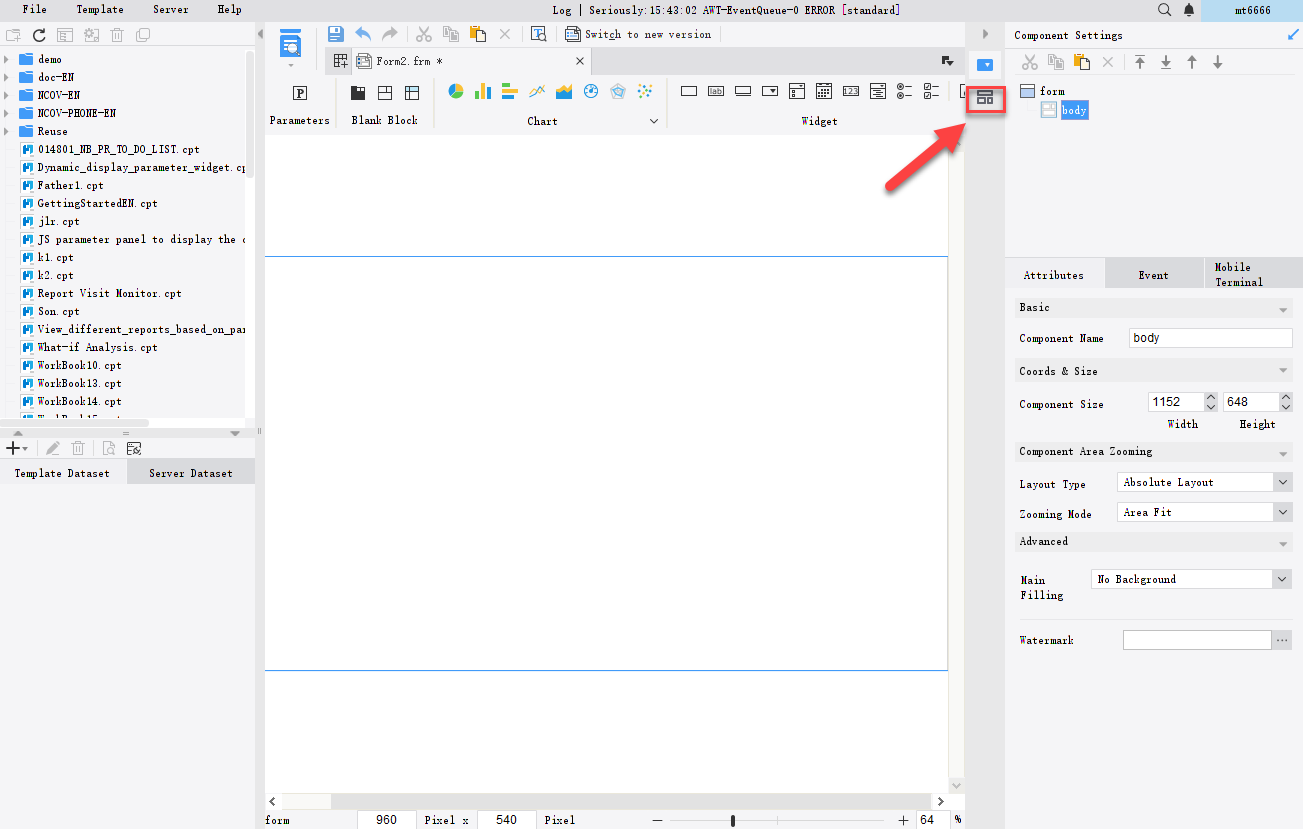Save the form with the floppy disk icon
The height and width of the screenshot is (829, 1303).
pos(336,34)
